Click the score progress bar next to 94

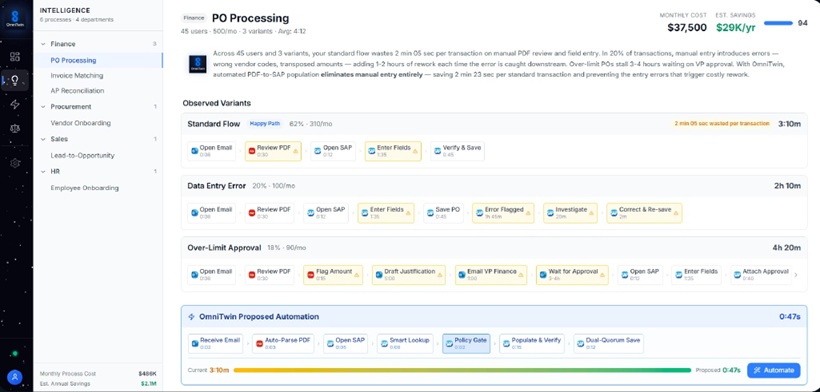[778, 23]
